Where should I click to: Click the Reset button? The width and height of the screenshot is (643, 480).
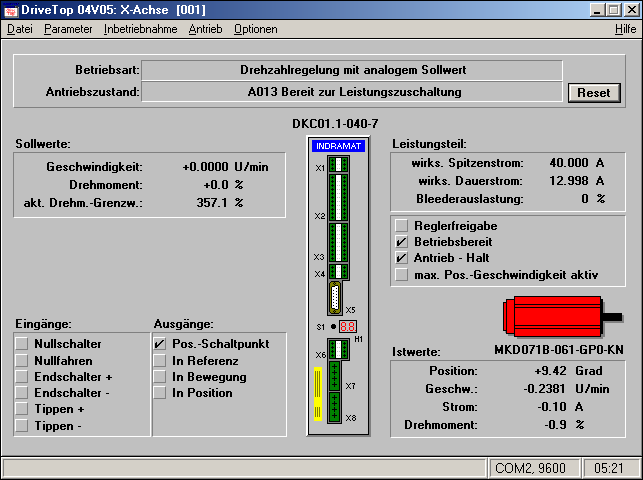[594, 93]
